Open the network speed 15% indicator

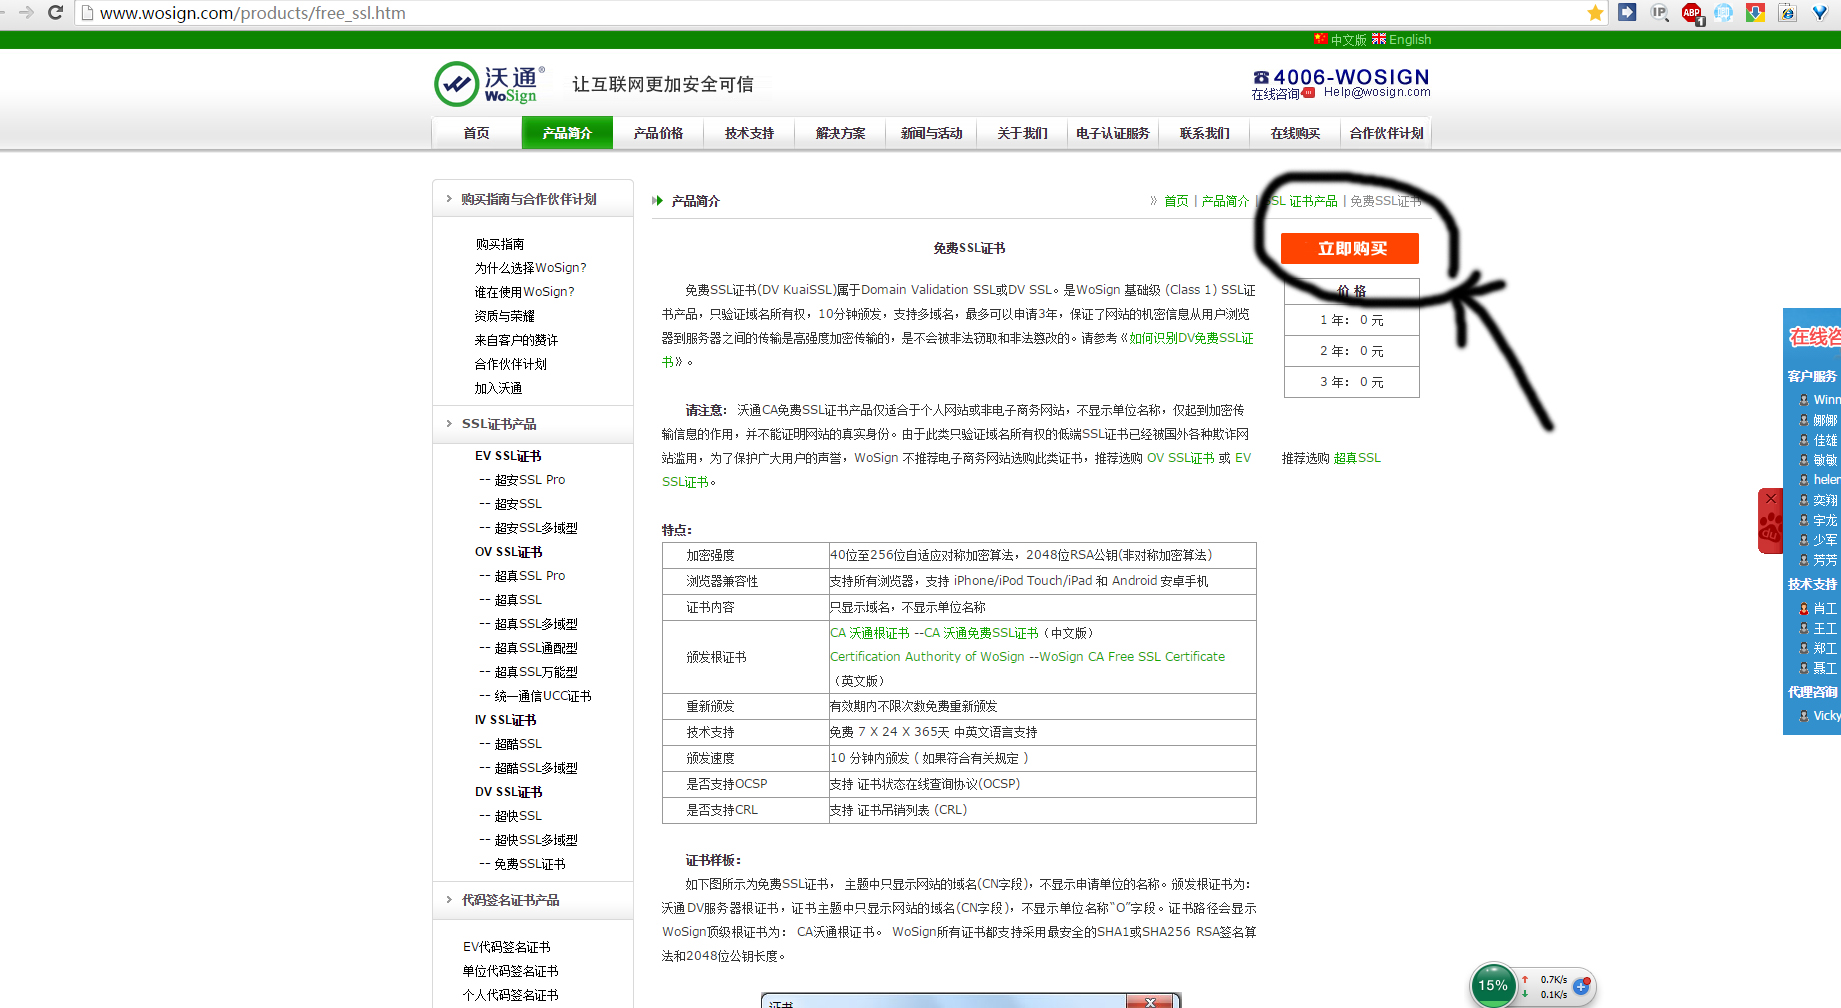click(1493, 985)
